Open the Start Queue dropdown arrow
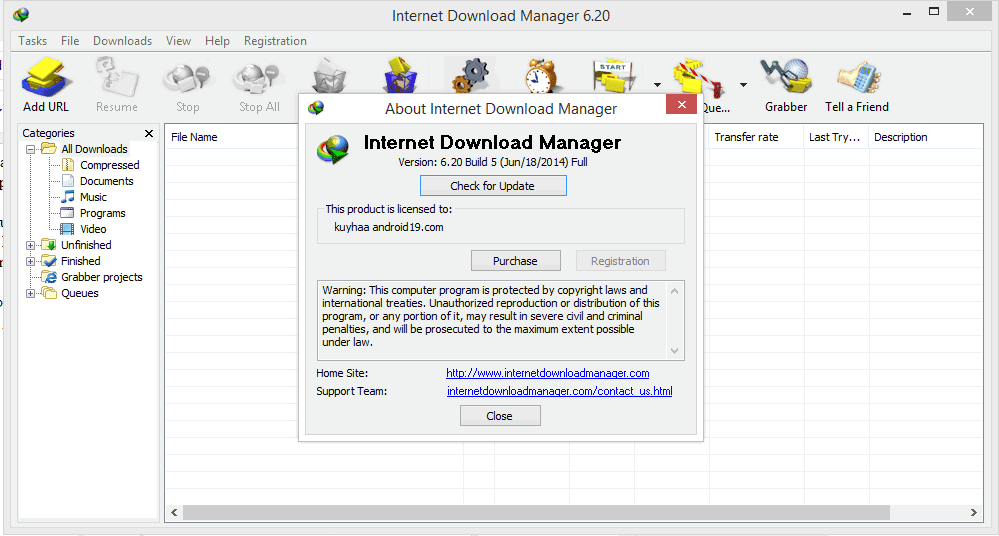The height and width of the screenshot is (536, 999). coord(657,85)
